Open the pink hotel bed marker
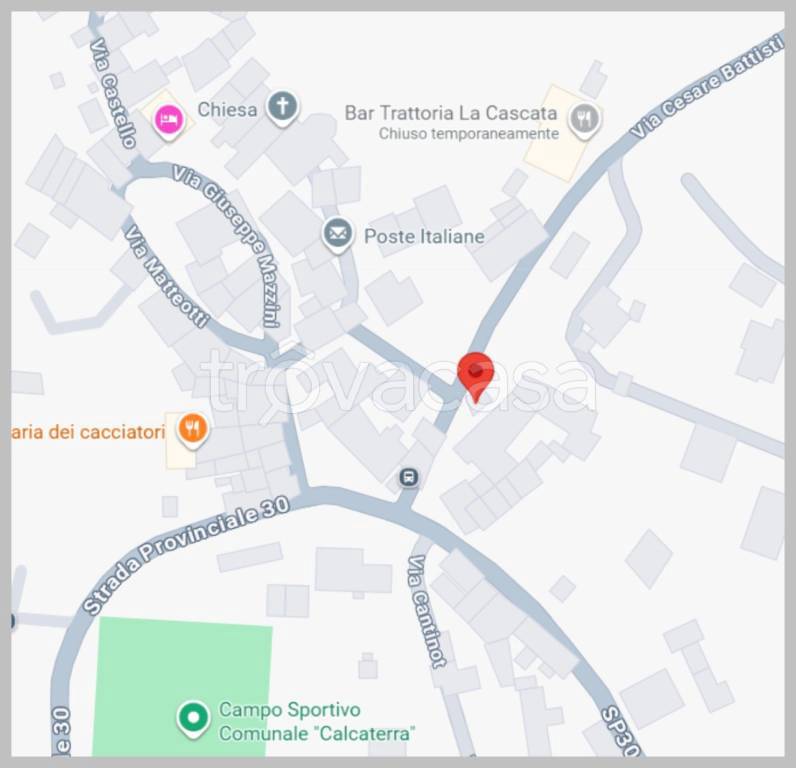The height and width of the screenshot is (768, 796). pyautogui.click(x=169, y=121)
